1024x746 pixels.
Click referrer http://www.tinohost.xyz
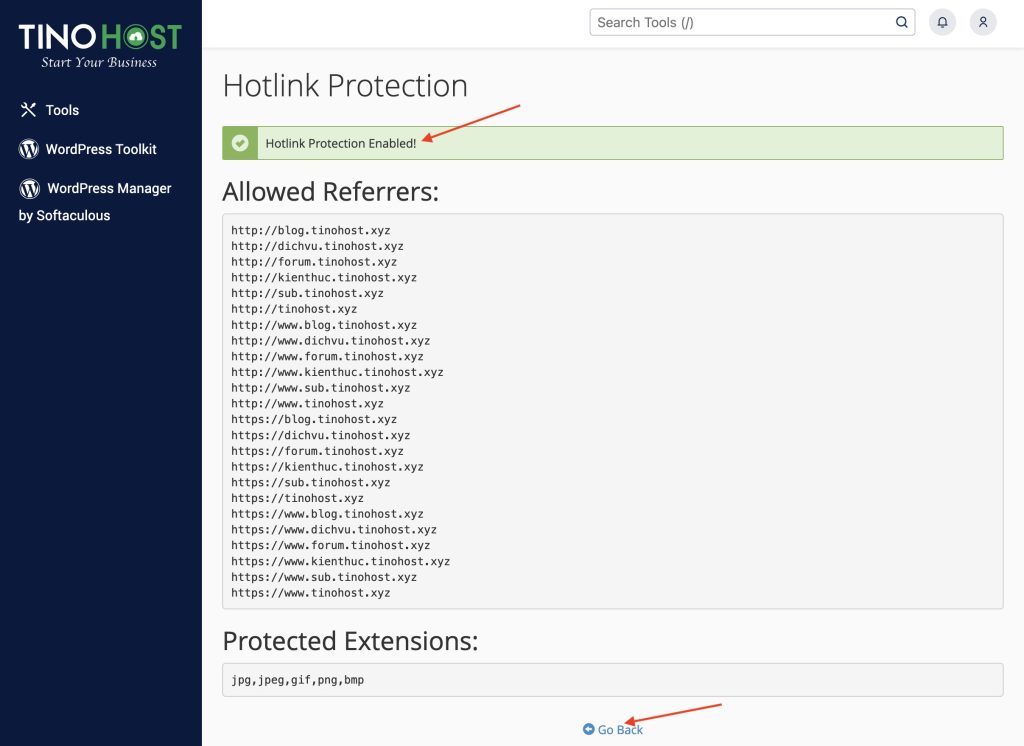point(308,404)
